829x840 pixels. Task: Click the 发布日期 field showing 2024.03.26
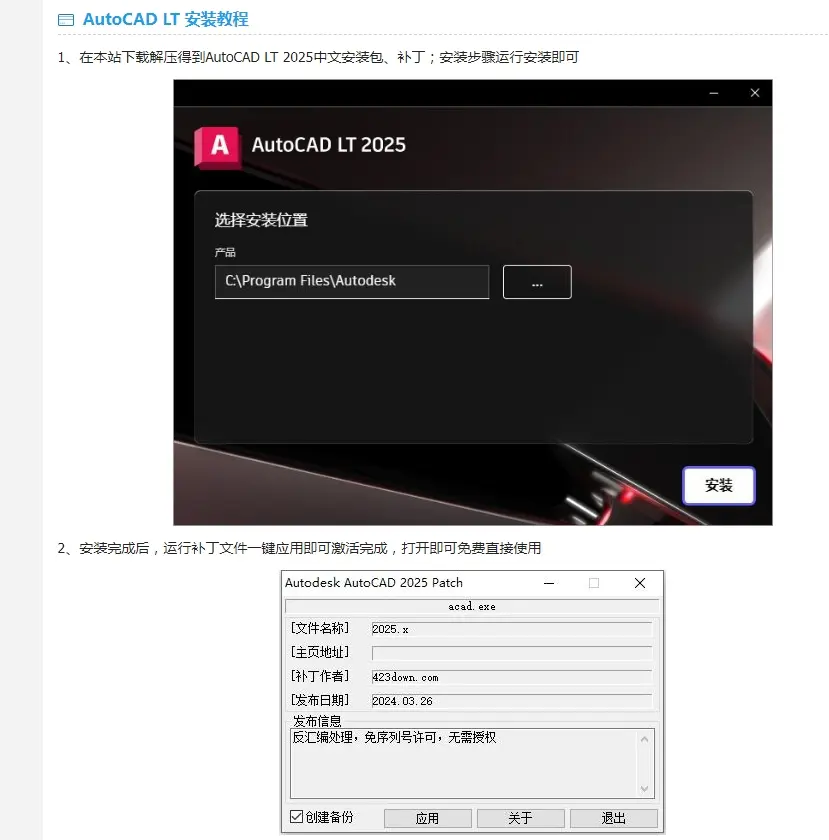pyautogui.click(x=512, y=701)
